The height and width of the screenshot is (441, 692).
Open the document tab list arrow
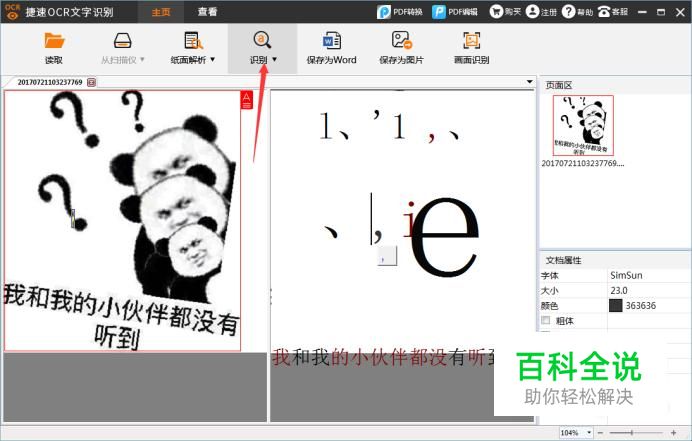(529, 82)
